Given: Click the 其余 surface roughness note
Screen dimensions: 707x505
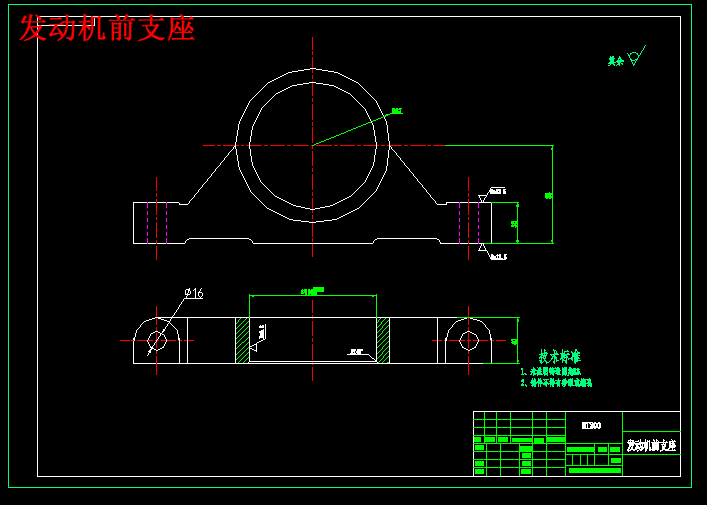Looking at the screenshot, I should tap(615, 61).
